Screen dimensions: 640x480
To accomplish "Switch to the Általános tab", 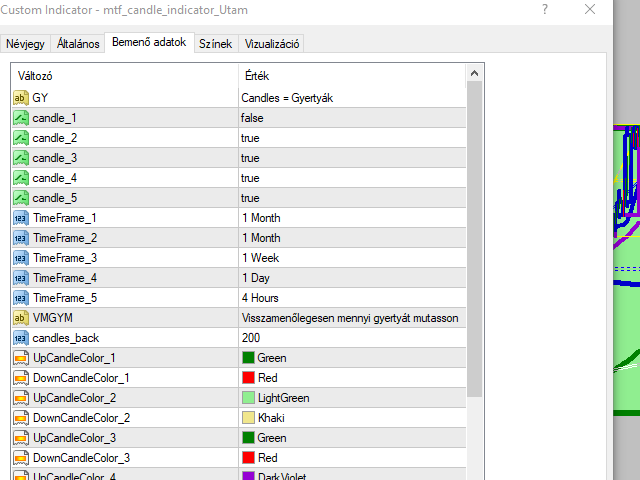I will [78, 44].
